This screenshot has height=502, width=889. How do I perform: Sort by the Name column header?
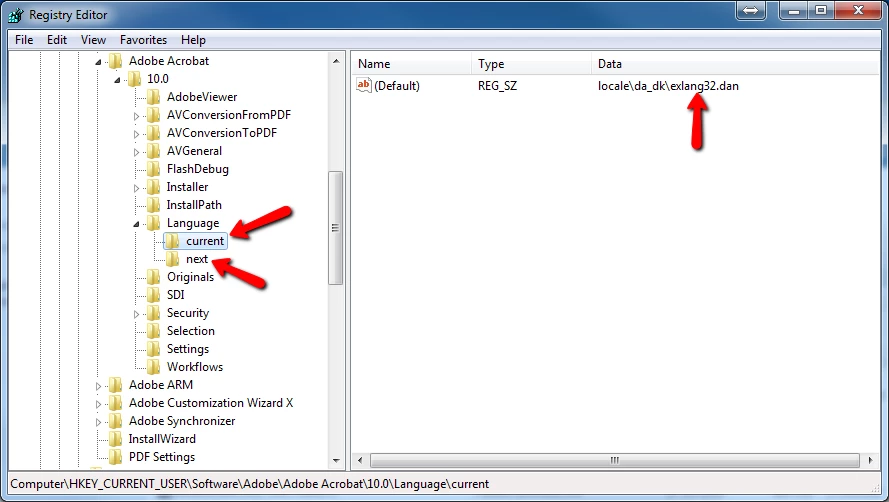411,64
